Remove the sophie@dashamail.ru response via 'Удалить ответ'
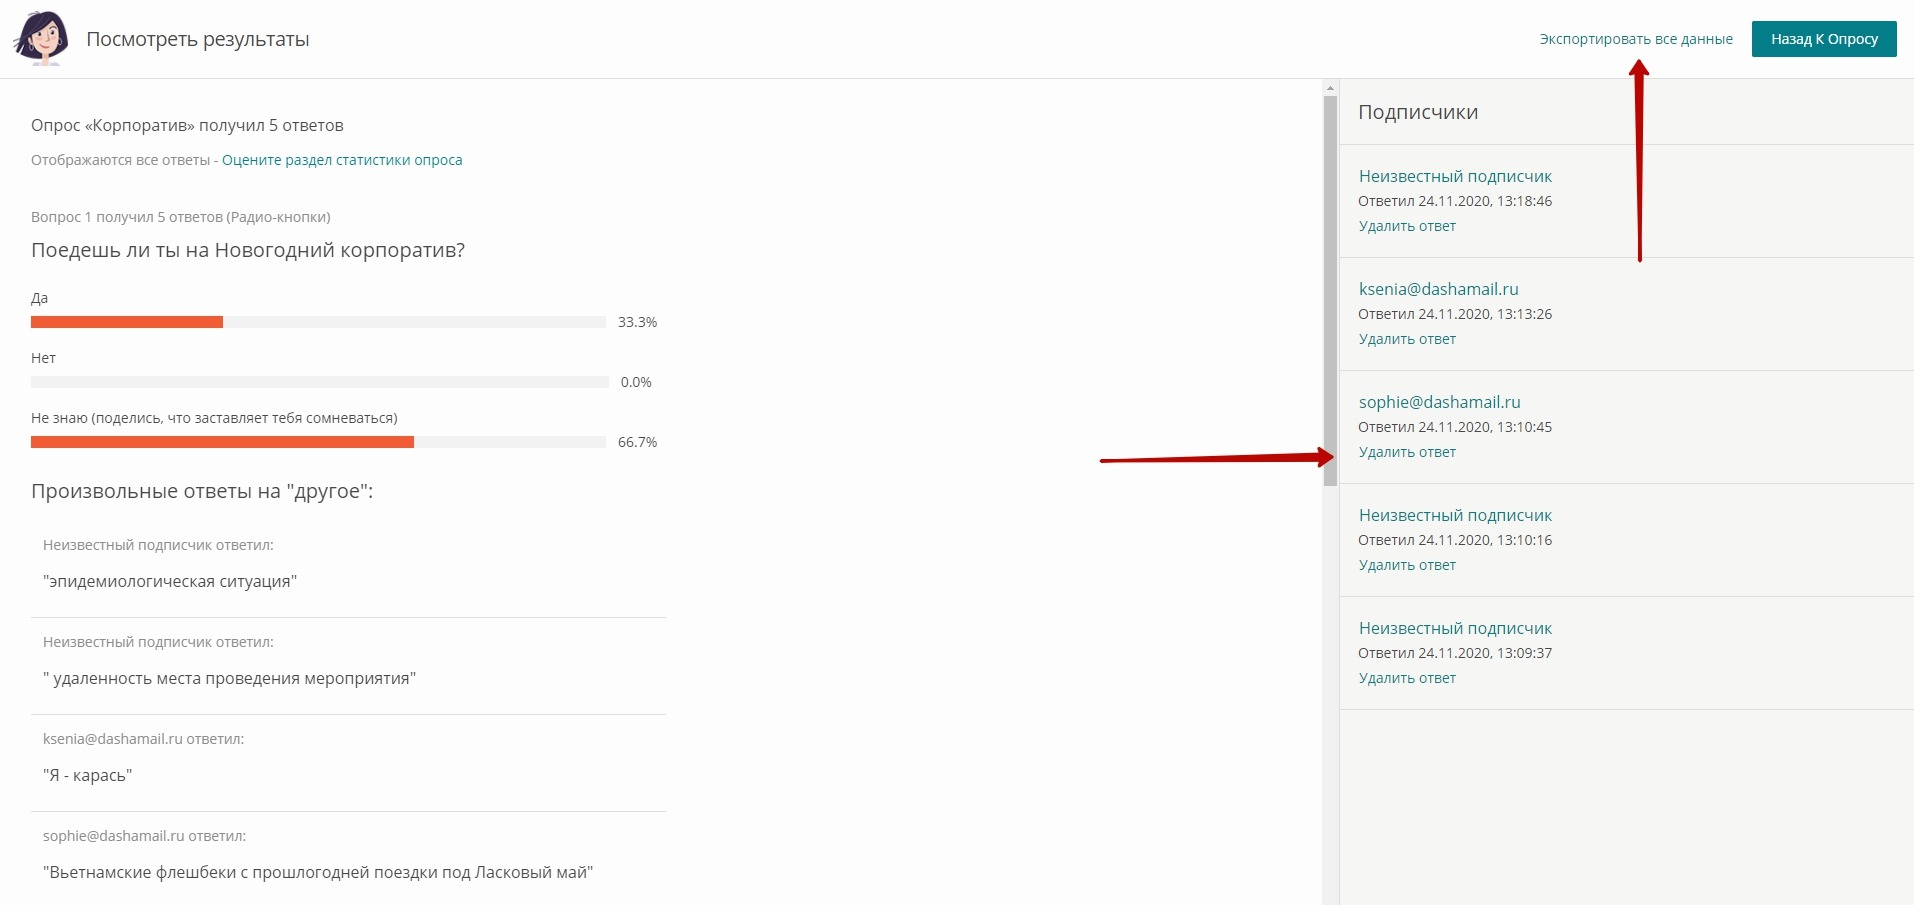The image size is (1914, 905). pyautogui.click(x=1407, y=452)
